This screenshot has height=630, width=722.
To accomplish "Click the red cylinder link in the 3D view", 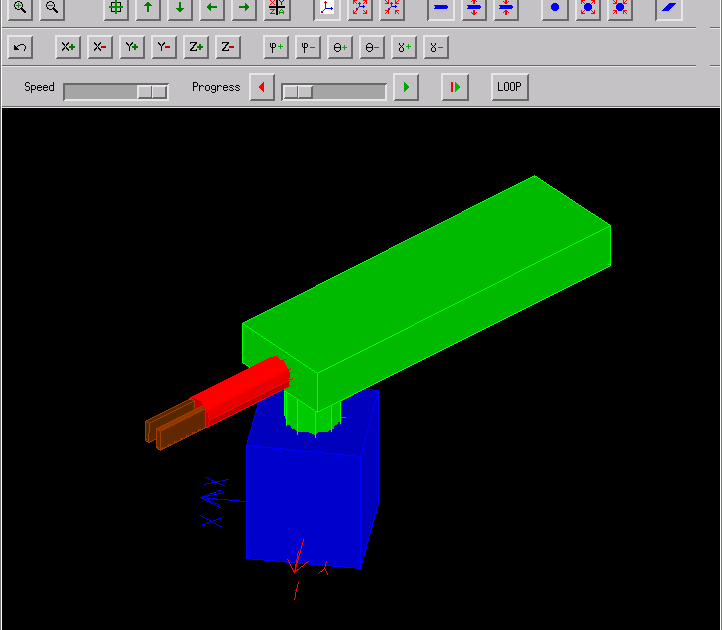I will coord(244,389).
